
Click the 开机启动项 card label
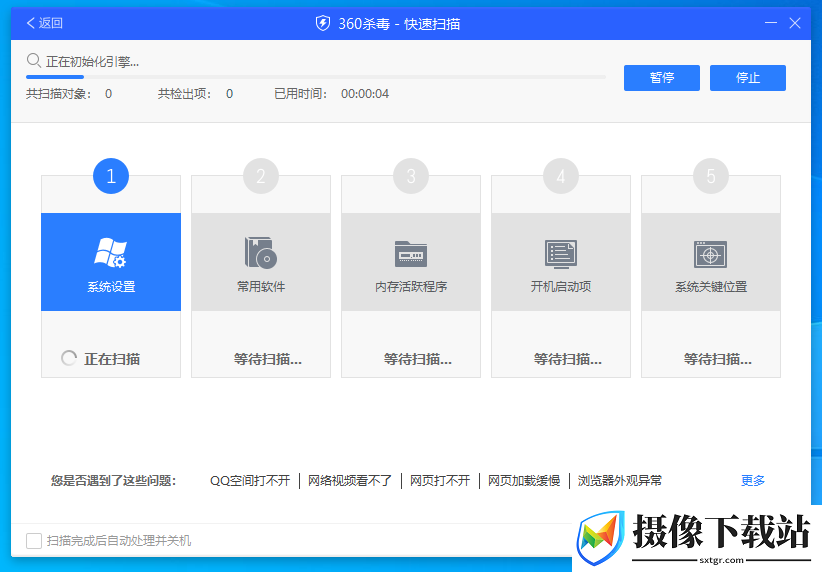click(560, 287)
